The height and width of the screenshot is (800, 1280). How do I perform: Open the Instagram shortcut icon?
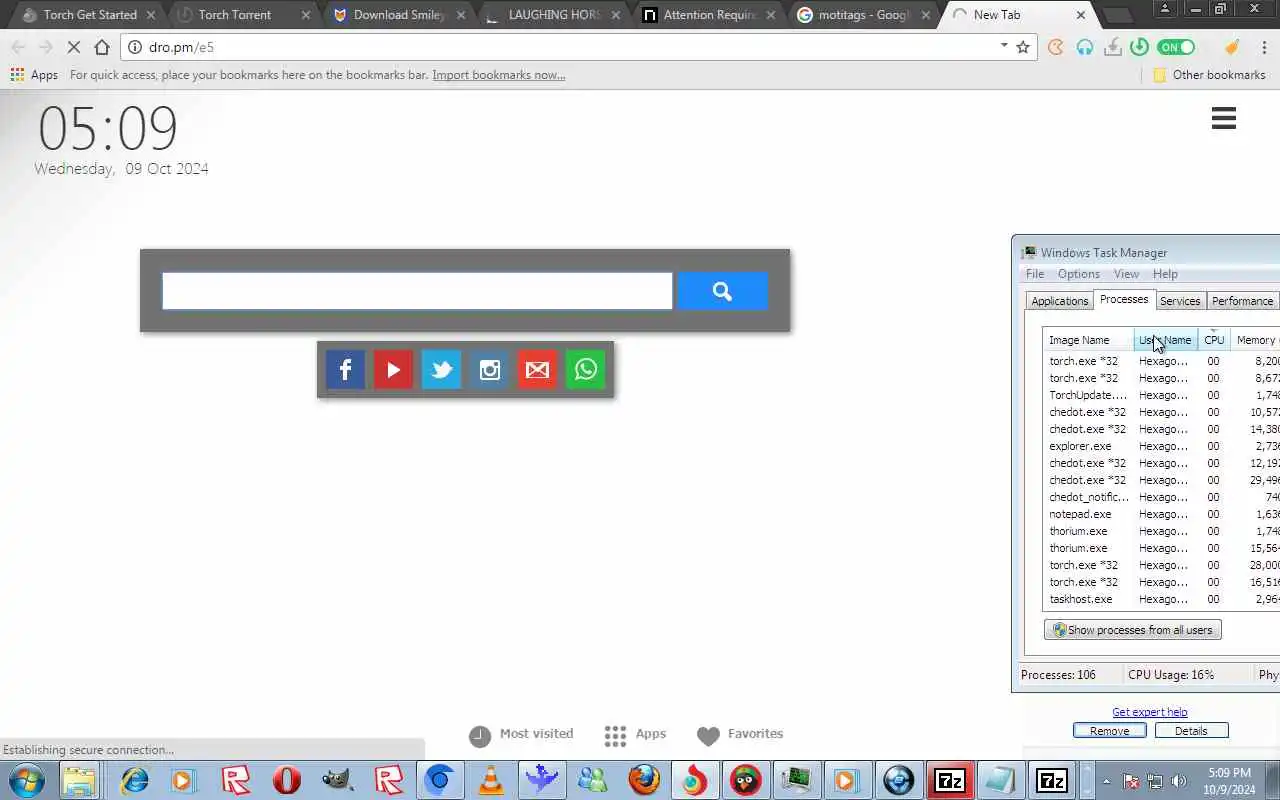[489, 370]
